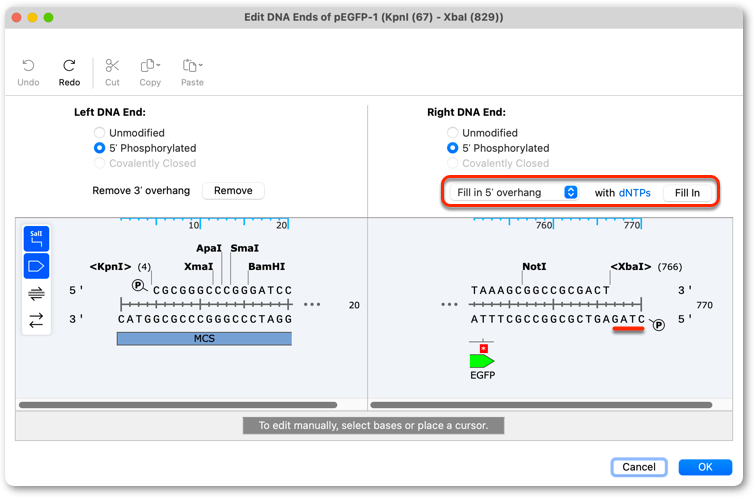
Task: Open the dNTPs link
Action: pyautogui.click(x=635, y=193)
